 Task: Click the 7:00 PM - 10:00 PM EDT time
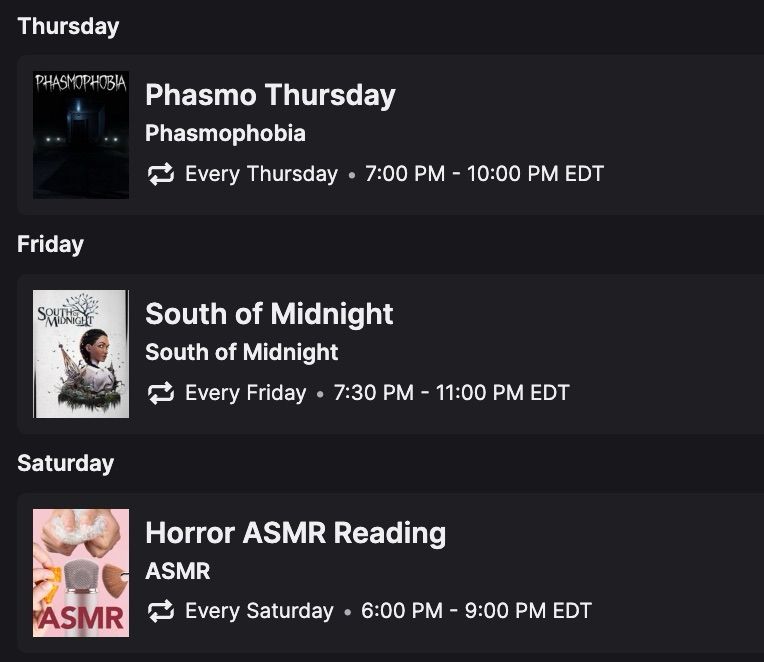pyautogui.click(x=484, y=174)
